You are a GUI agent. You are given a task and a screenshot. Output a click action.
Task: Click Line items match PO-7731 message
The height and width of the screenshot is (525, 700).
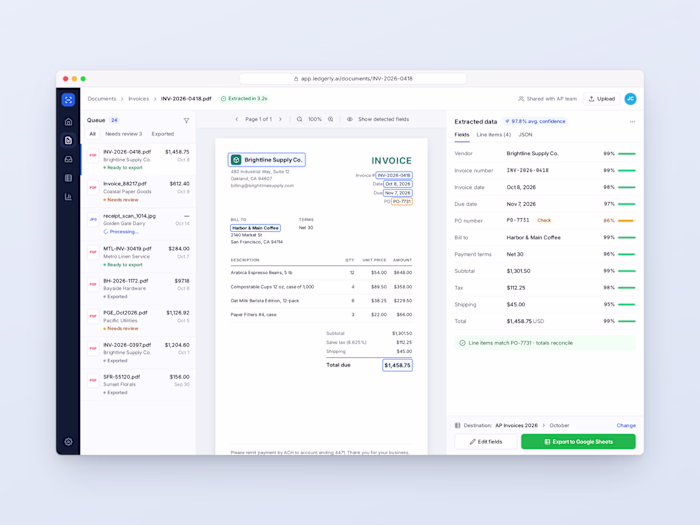tap(545, 343)
